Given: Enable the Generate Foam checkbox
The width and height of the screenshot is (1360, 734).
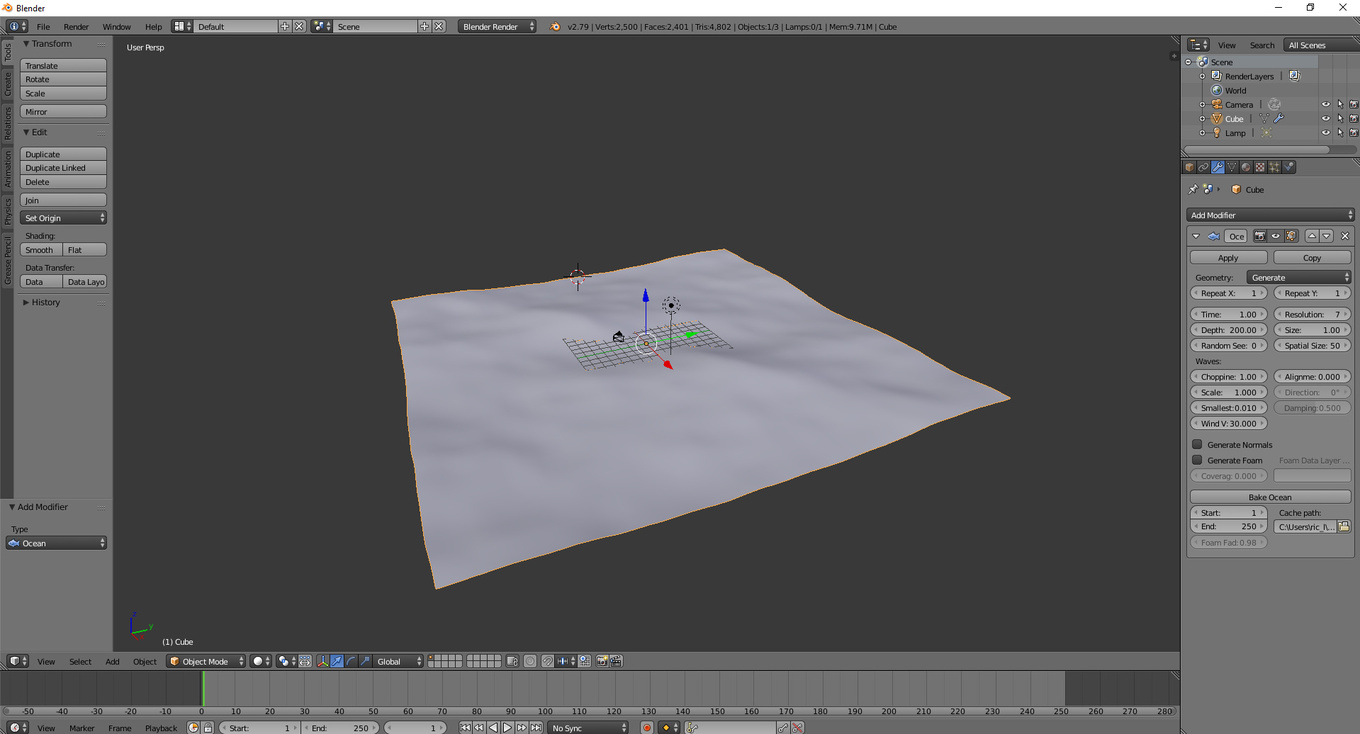Looking at the screenshot, I should click(1197, 460).
